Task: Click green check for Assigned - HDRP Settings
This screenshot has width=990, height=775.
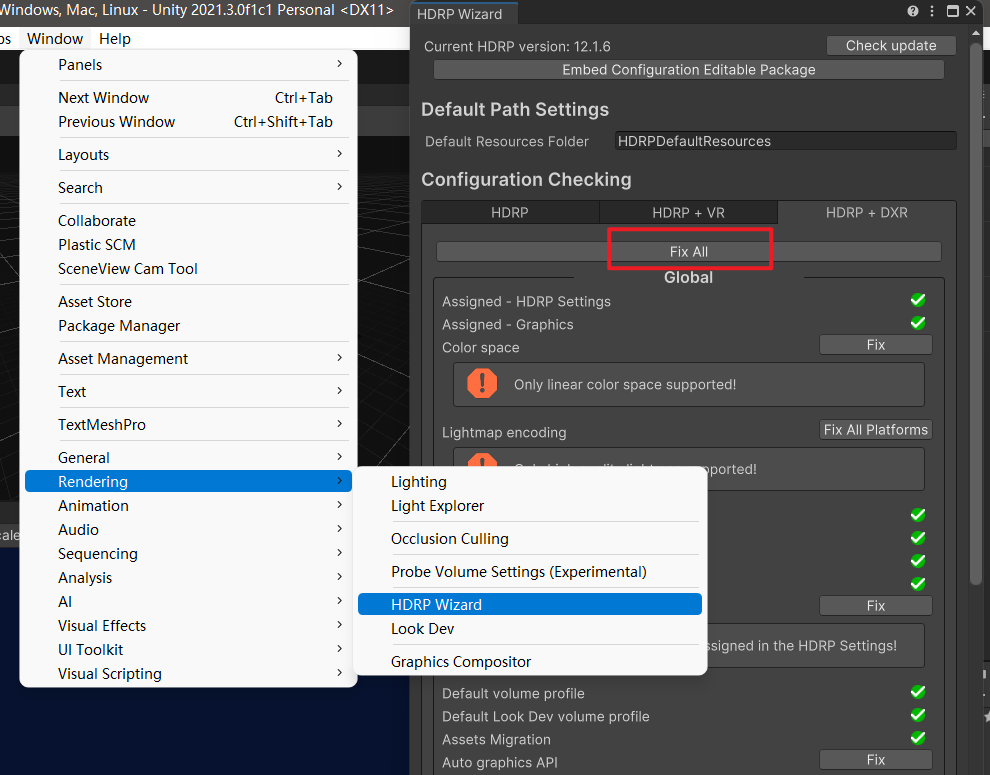Action: pyautogui.click(x=917, y=300)
